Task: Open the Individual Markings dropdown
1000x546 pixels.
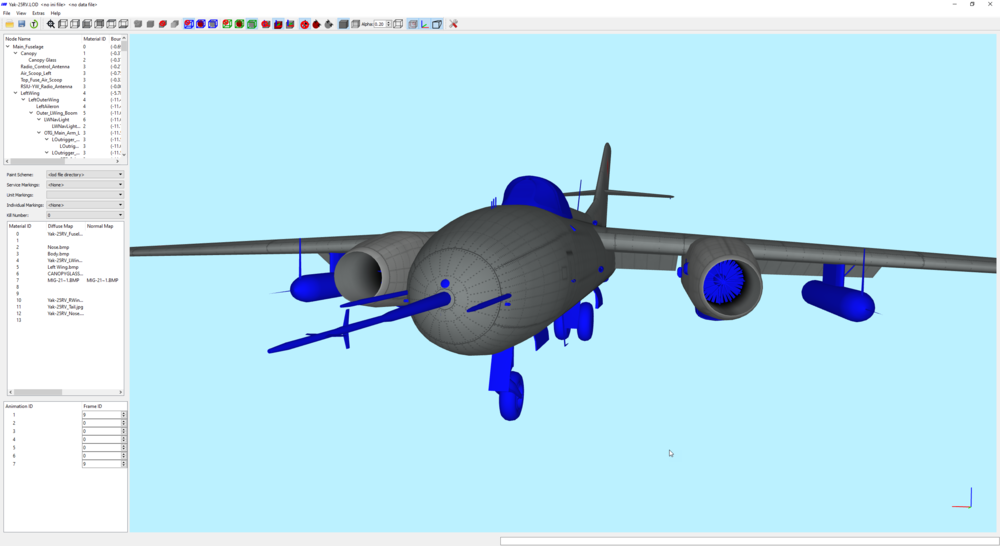Action: pos(85,205)
